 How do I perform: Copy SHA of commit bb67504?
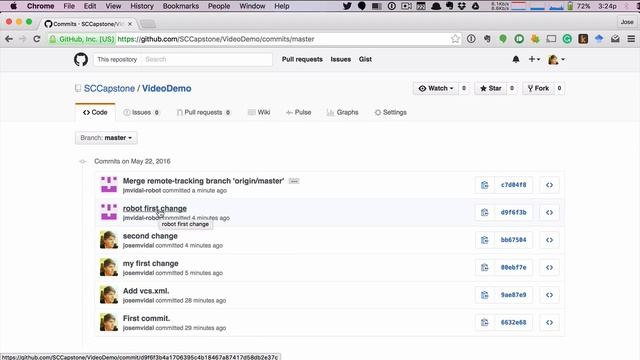tap(484, 240)
